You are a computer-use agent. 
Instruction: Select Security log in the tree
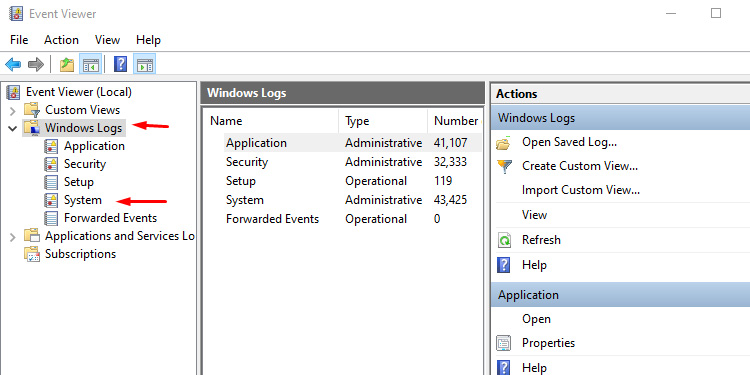click(x=85, y=164)
